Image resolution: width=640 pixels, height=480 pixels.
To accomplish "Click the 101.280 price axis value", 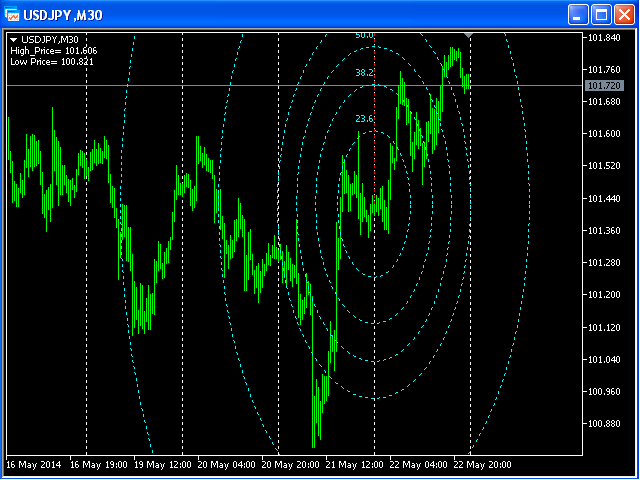I will tap(604, 262).
